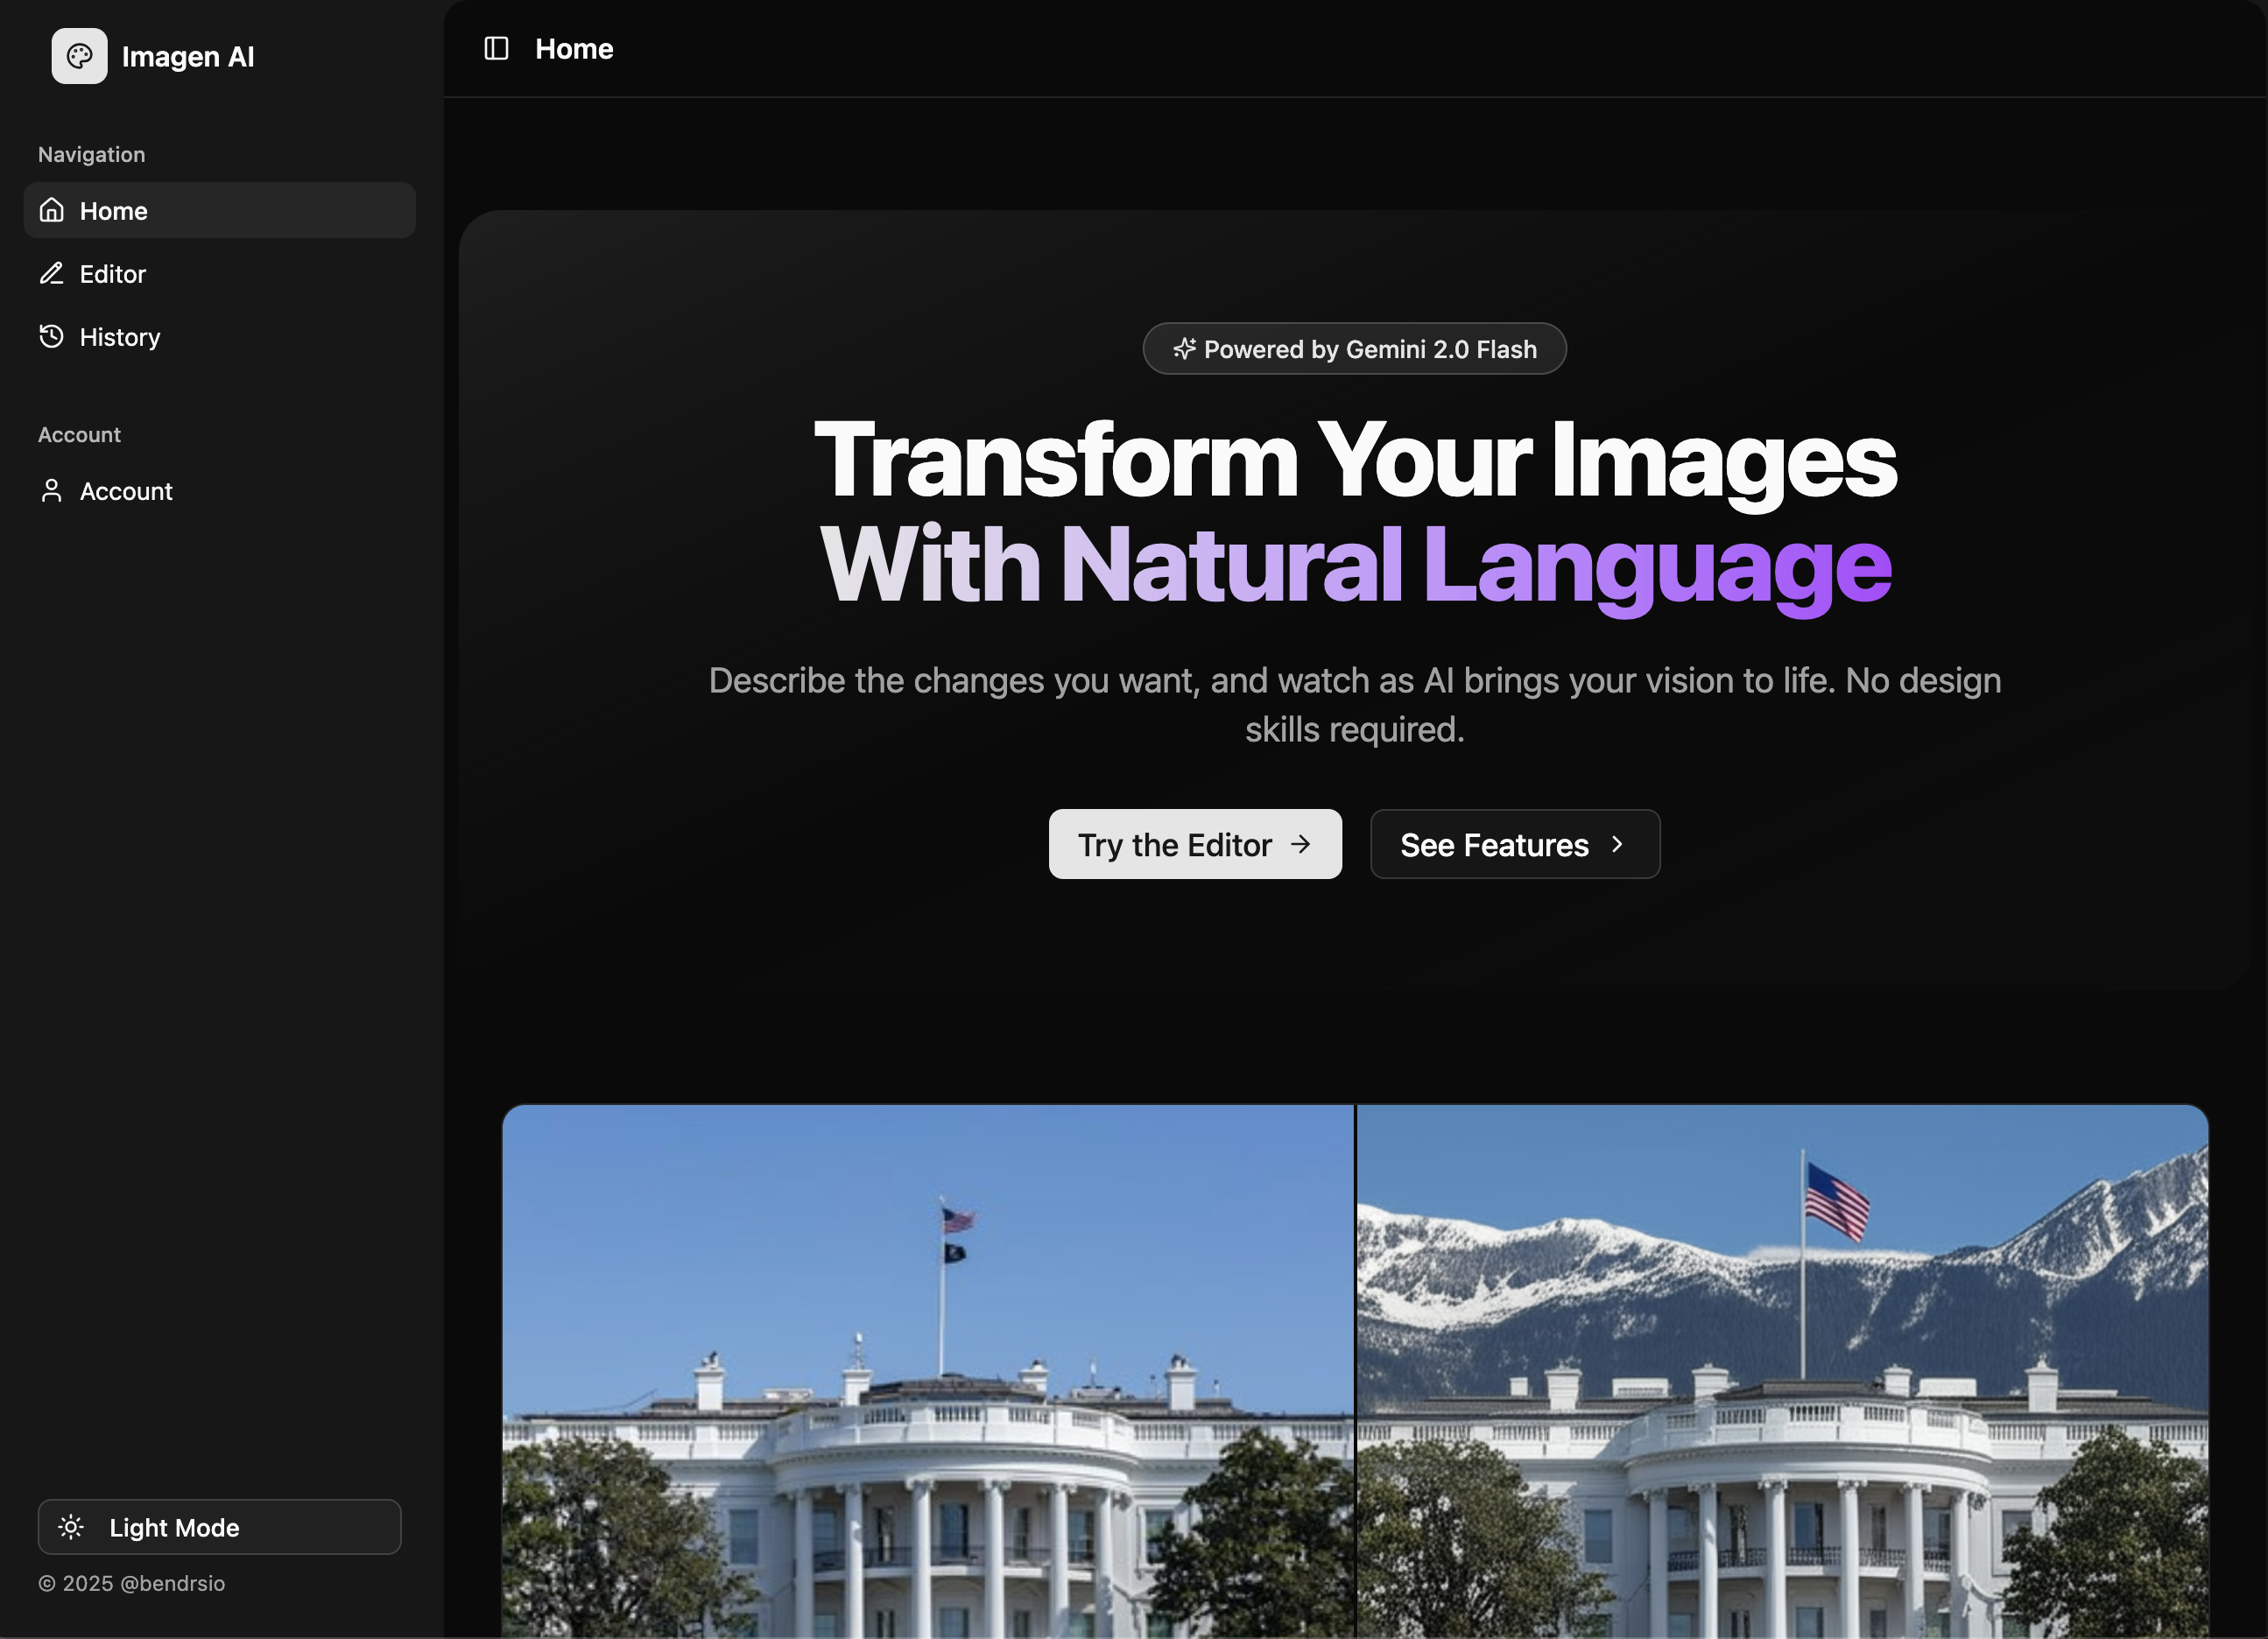Click the History clock icon
The height and width of the screenshot is (1639, 2268).
(52, 336)
